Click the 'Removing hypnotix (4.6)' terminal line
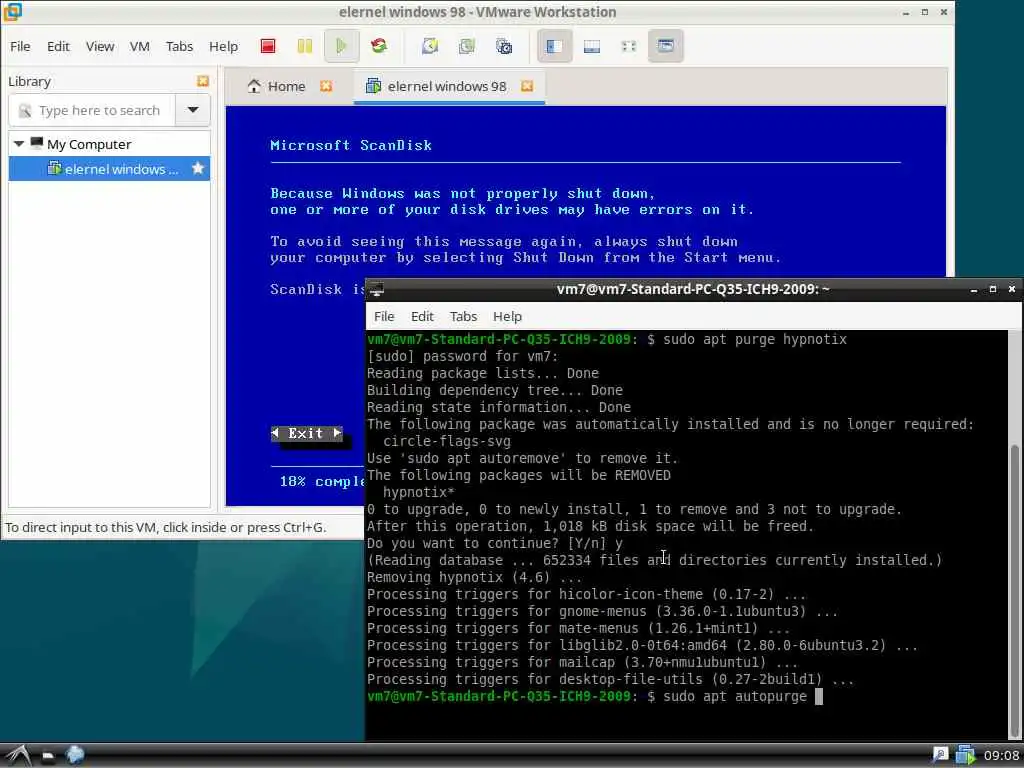Image resolution: width=1024 pixels, height=768 pixels. [473, 577]
